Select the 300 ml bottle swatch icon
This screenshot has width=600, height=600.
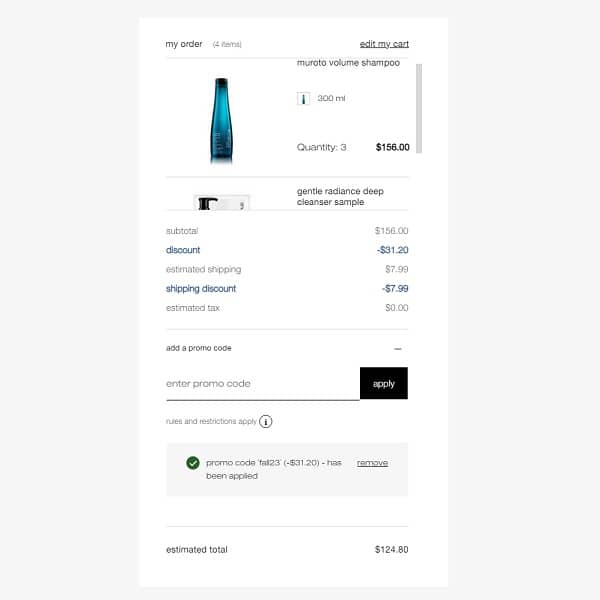[303, 99]
